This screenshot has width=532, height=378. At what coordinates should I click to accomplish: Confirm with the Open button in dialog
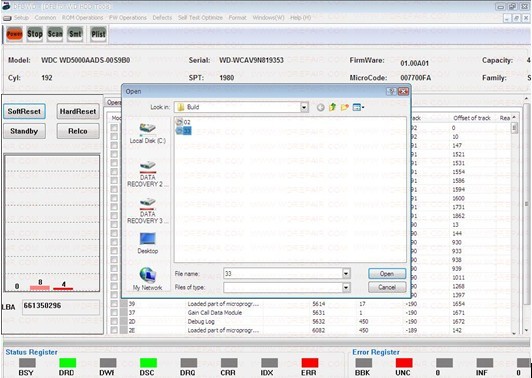[x=387, y=274]
